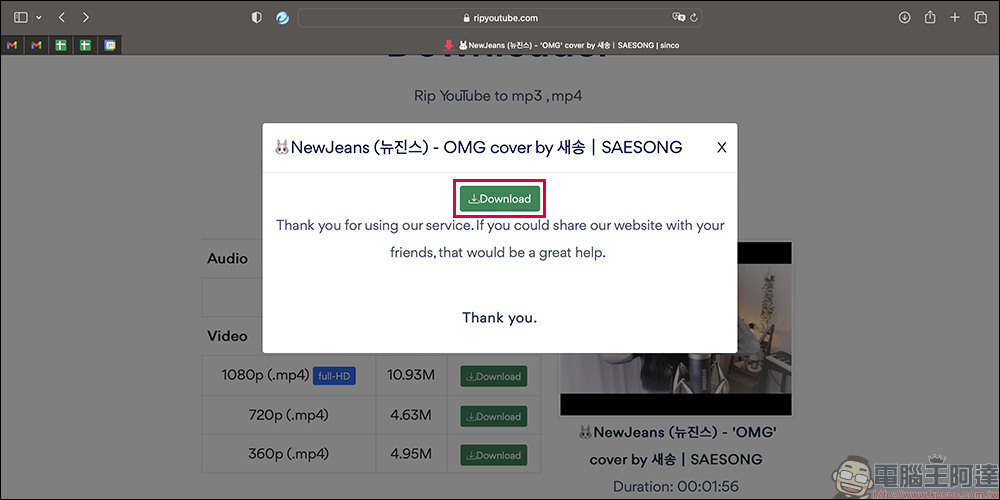Viewport: 1000px width, 500px height.
Task: Close the dialog with the X
Action: 722,147
